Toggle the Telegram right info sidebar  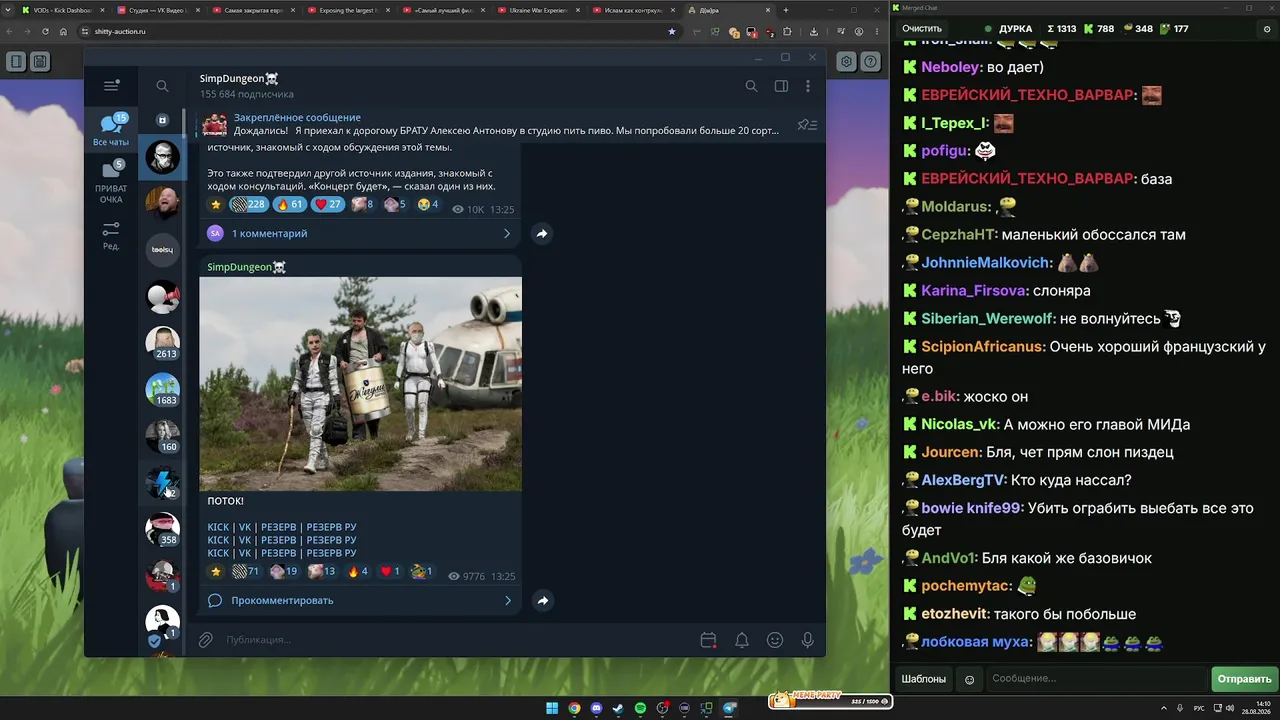(781, 86)
